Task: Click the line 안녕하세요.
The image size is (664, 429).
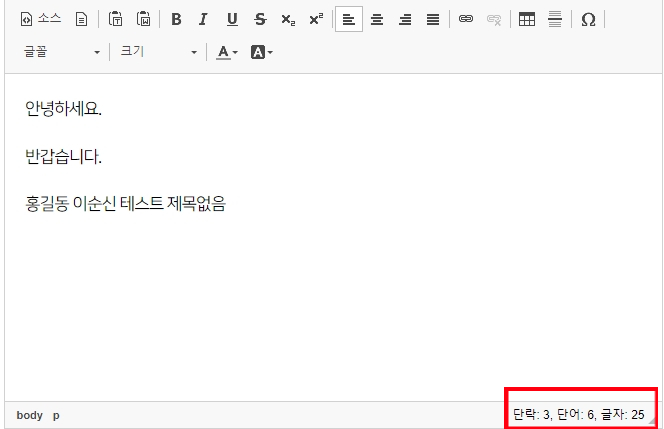Action: [64, 109]
